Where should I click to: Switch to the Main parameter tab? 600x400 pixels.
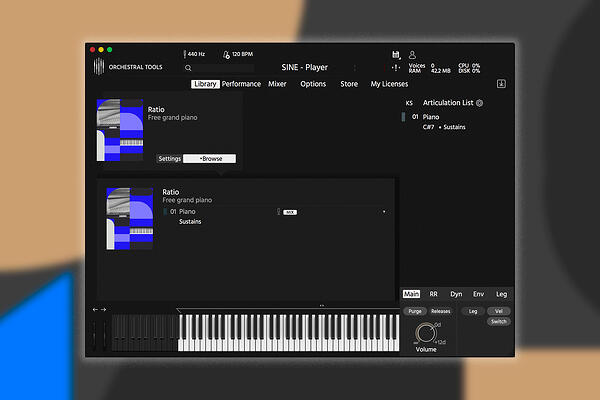411,294
